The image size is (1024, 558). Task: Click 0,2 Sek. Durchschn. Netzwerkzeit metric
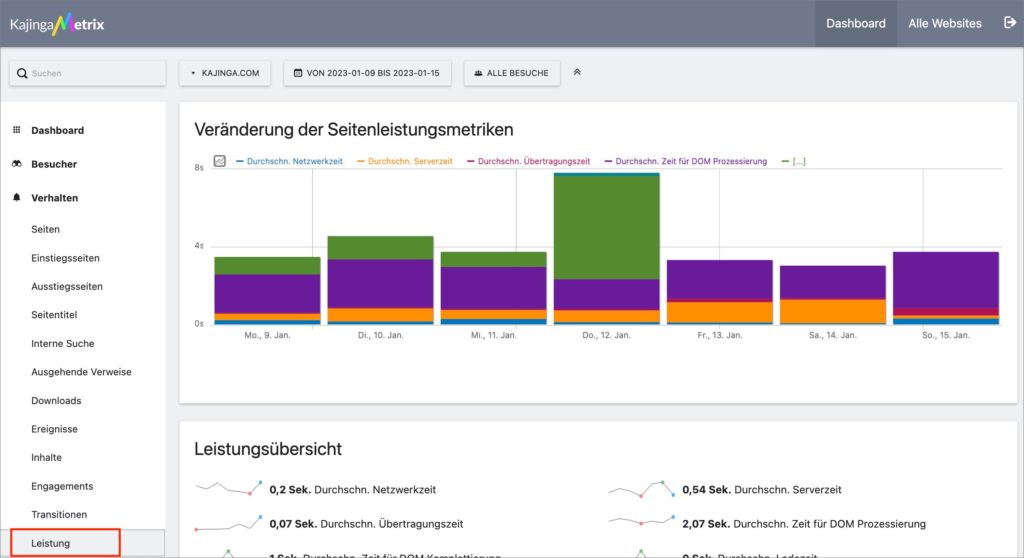pos(353,489)
